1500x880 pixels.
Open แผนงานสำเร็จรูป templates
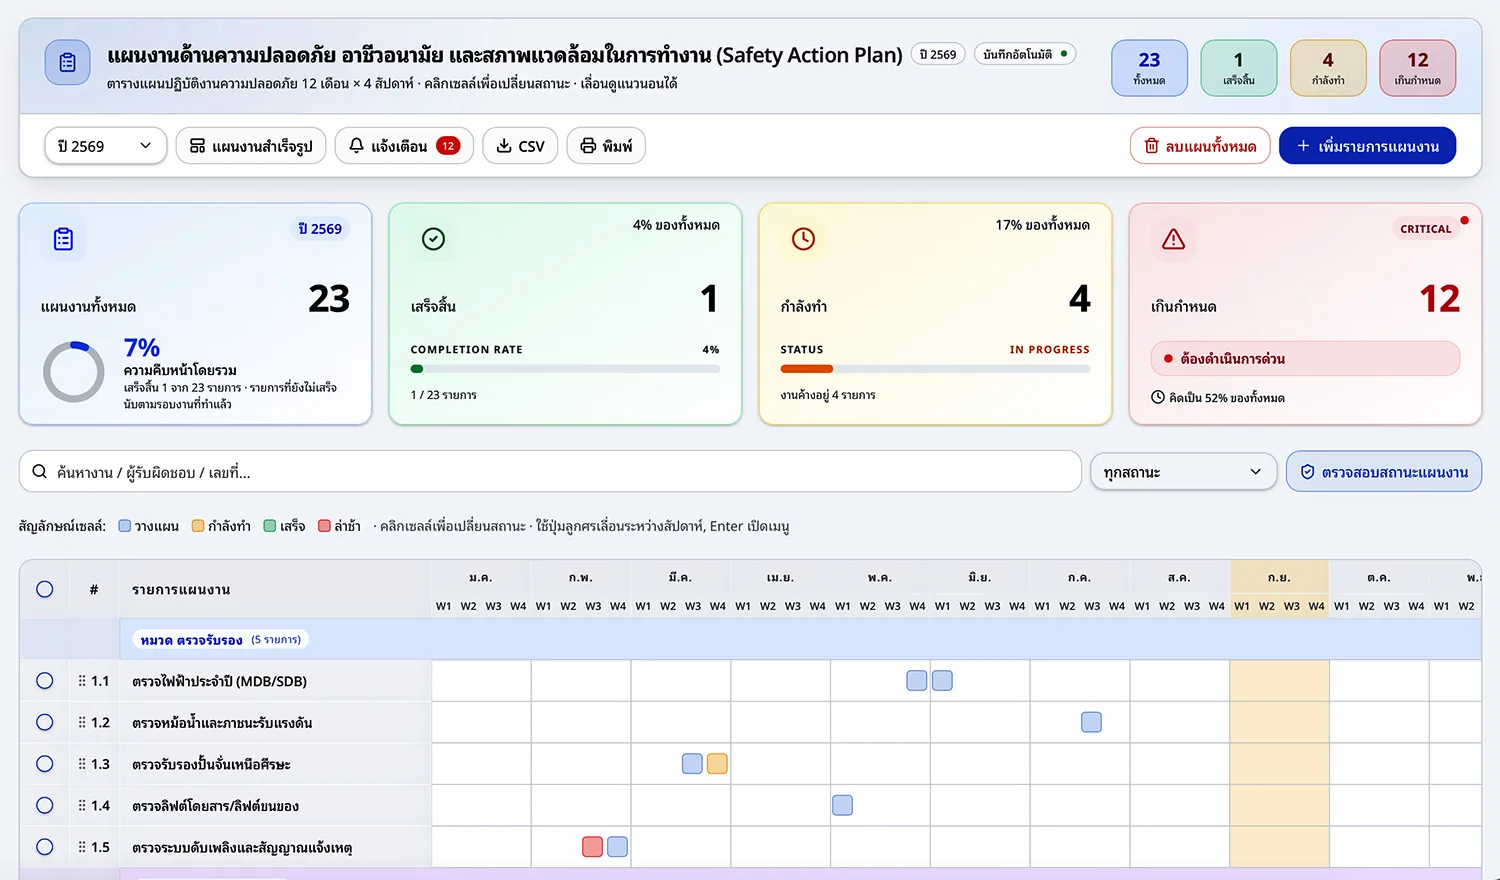pos(251,146)
